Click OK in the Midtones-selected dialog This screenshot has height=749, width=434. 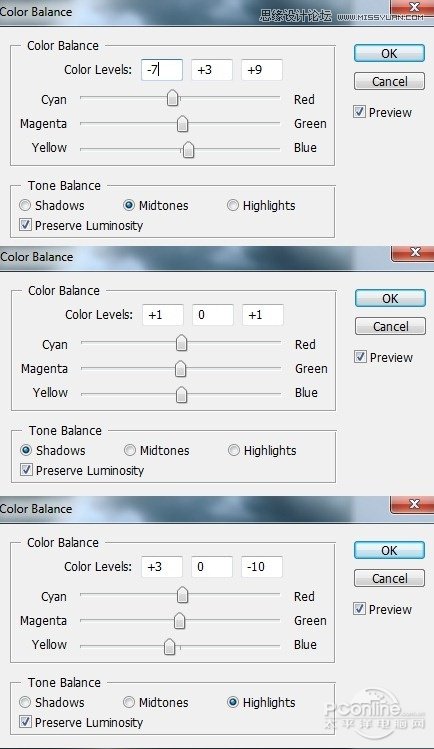pos(389,54)
